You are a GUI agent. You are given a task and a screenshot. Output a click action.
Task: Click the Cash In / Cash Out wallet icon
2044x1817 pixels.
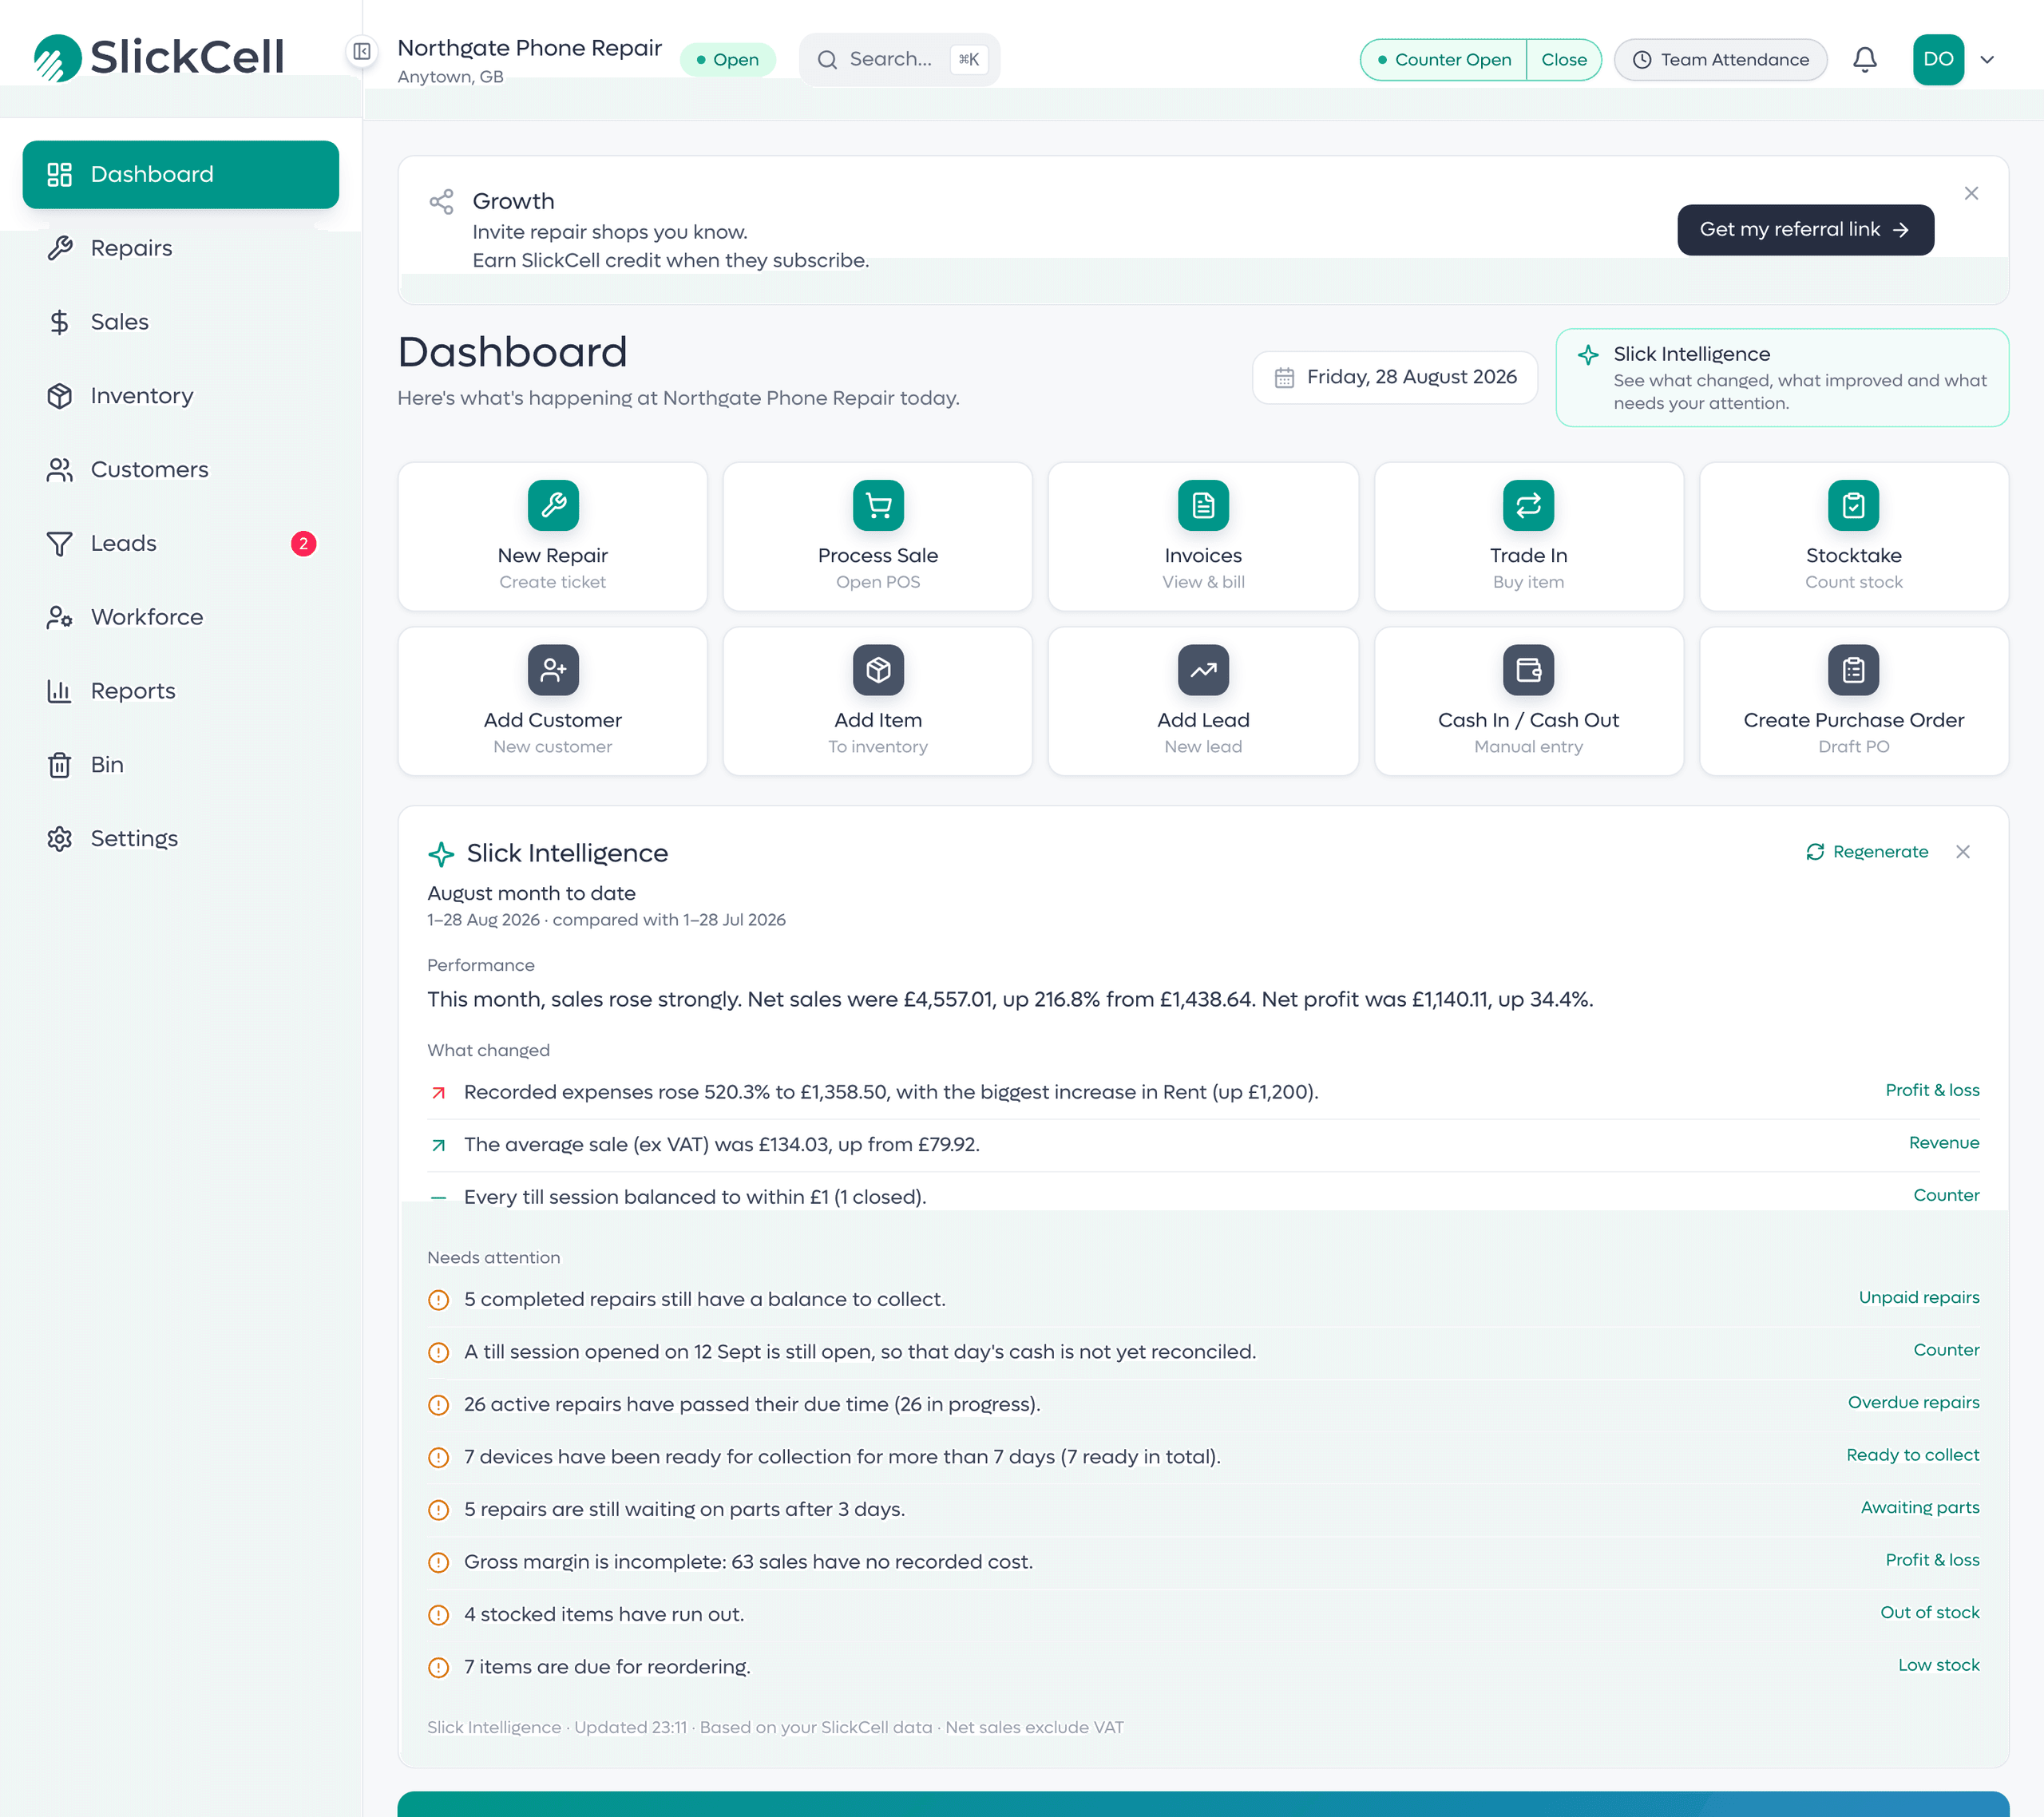1528,670
